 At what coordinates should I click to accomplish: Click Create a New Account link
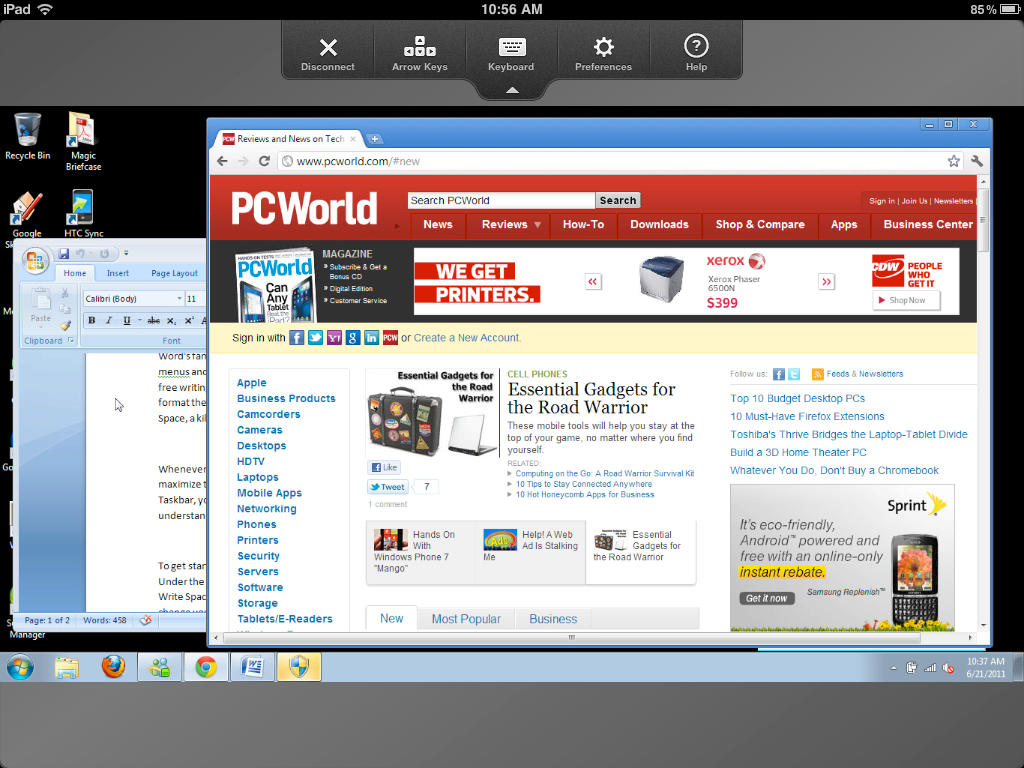(x=467, y=338)
